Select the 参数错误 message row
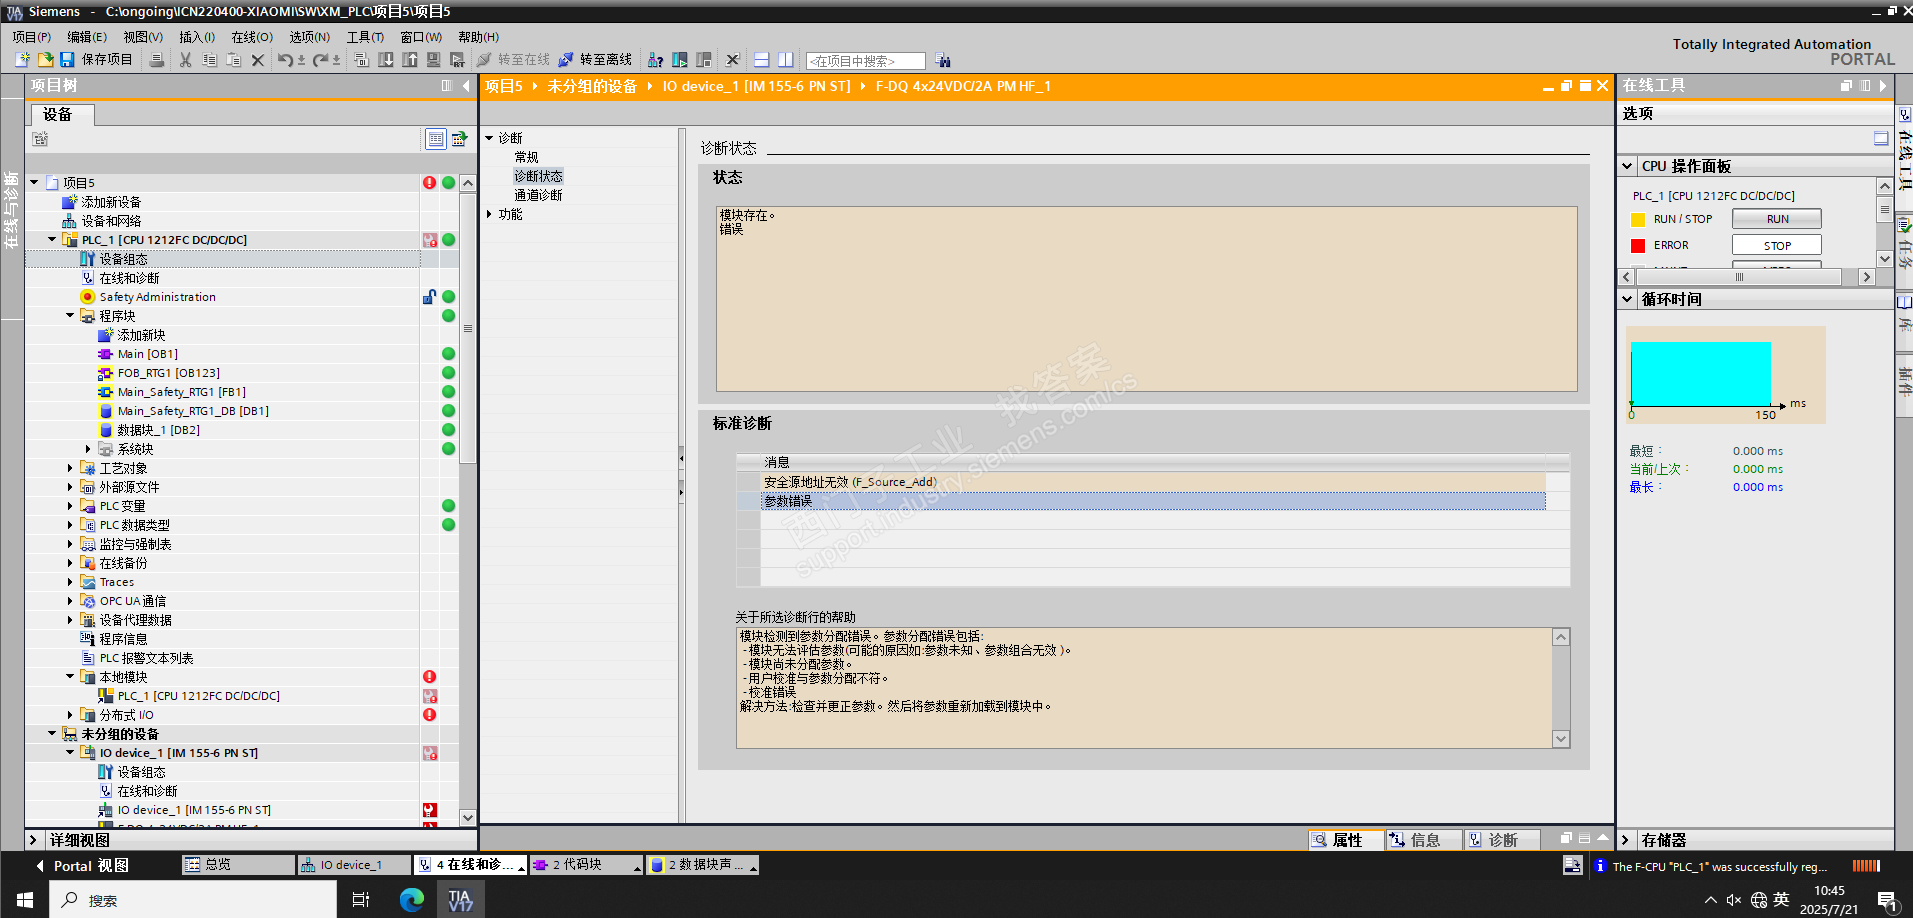Viewport: 1913px width, 918px height. point(1153,501)
